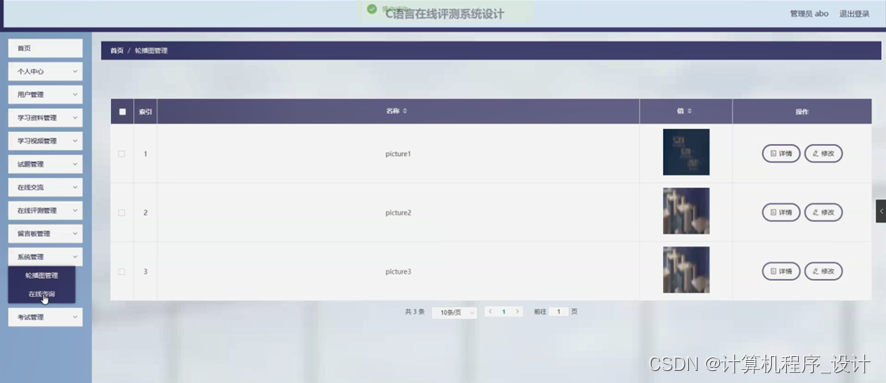
Task: Open the 轮播图管理 submenu item
Action: pos(42,276)
